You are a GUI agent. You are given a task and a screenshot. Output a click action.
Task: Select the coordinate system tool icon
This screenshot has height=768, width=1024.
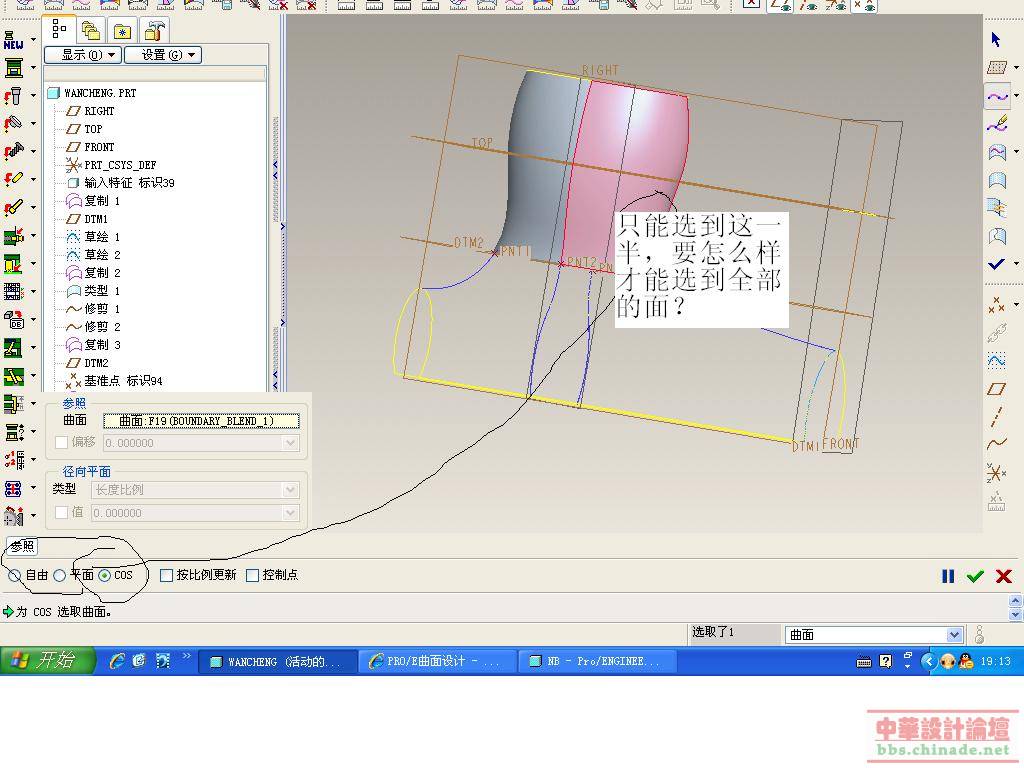(x=996, y=473)
